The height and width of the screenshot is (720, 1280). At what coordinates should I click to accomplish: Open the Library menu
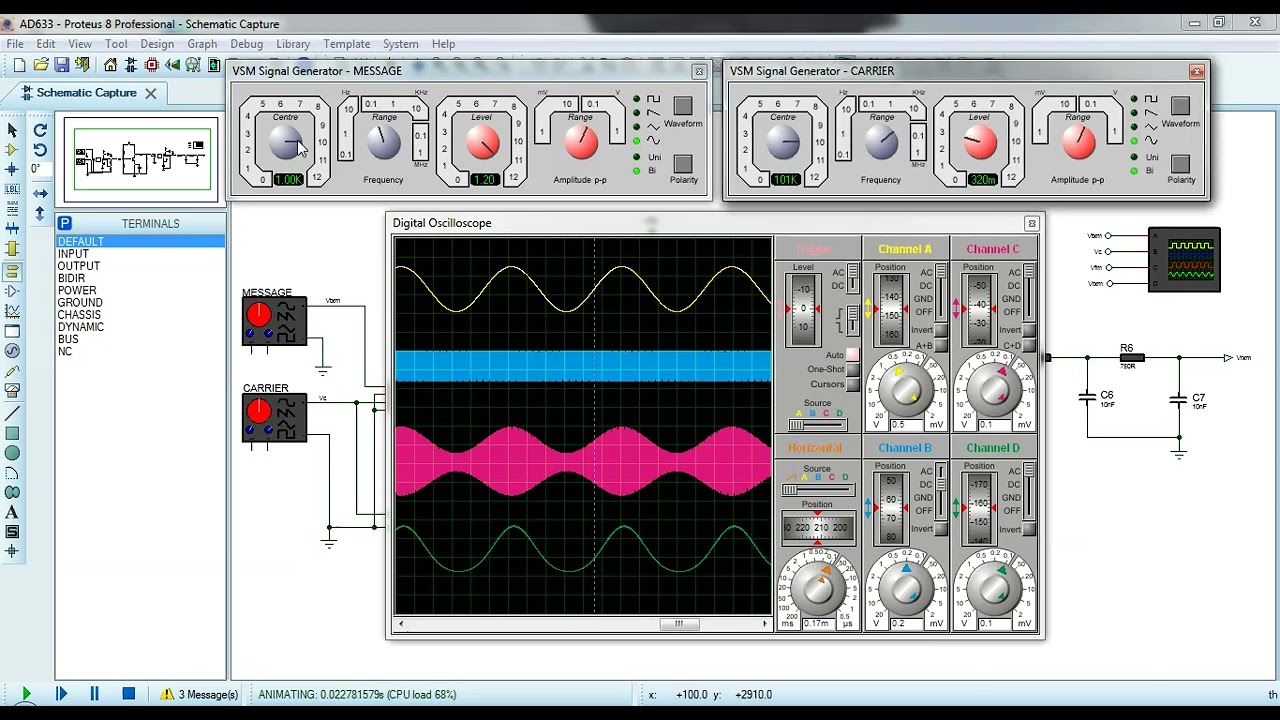point(293,44)
